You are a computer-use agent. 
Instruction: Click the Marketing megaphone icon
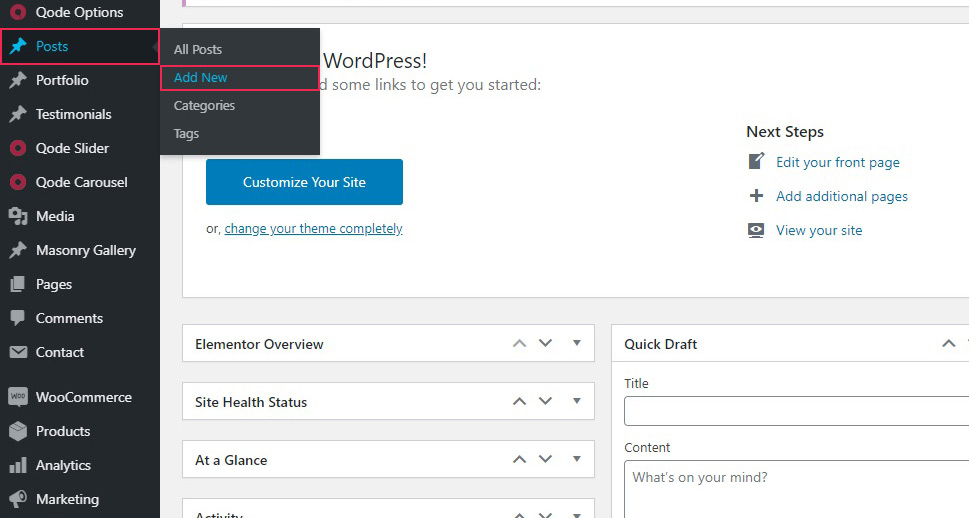(x=18, y=499)
